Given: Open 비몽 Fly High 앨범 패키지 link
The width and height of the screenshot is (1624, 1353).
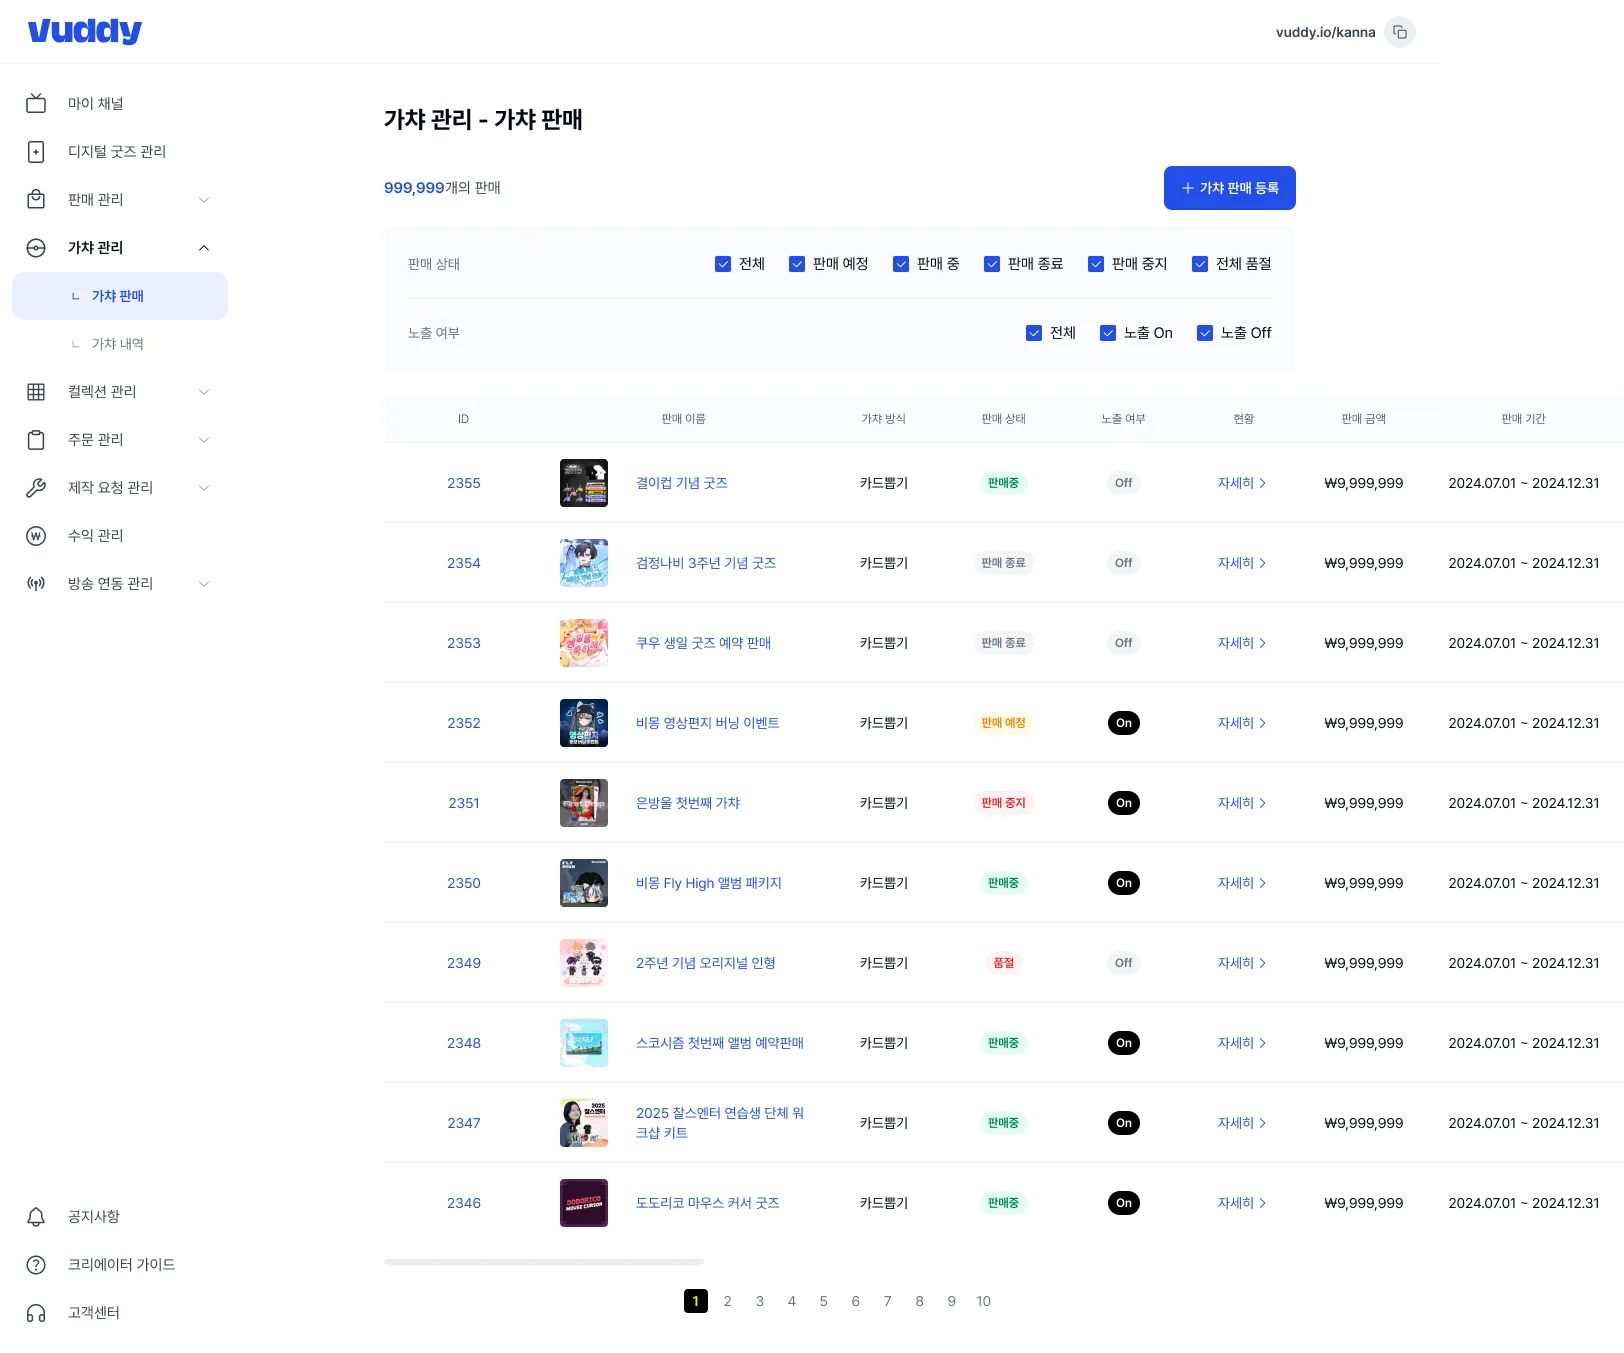Looking at the screenshot, I should 709,883.
